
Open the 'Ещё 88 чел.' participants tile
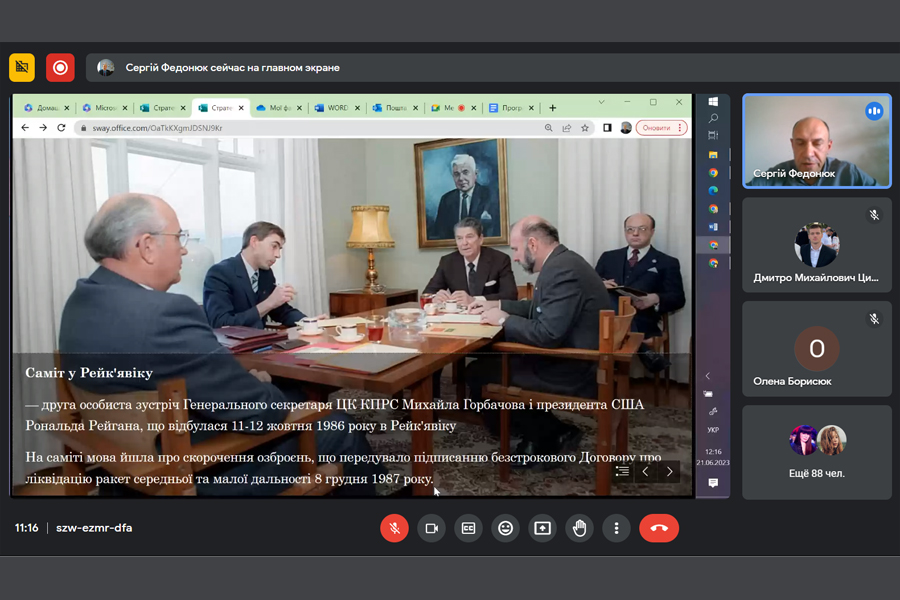tap(817, 452)
